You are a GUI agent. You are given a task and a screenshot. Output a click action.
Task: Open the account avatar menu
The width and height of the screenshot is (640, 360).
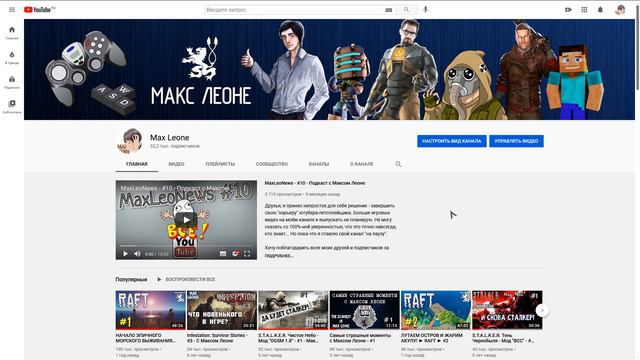click(x=620, y=9)
